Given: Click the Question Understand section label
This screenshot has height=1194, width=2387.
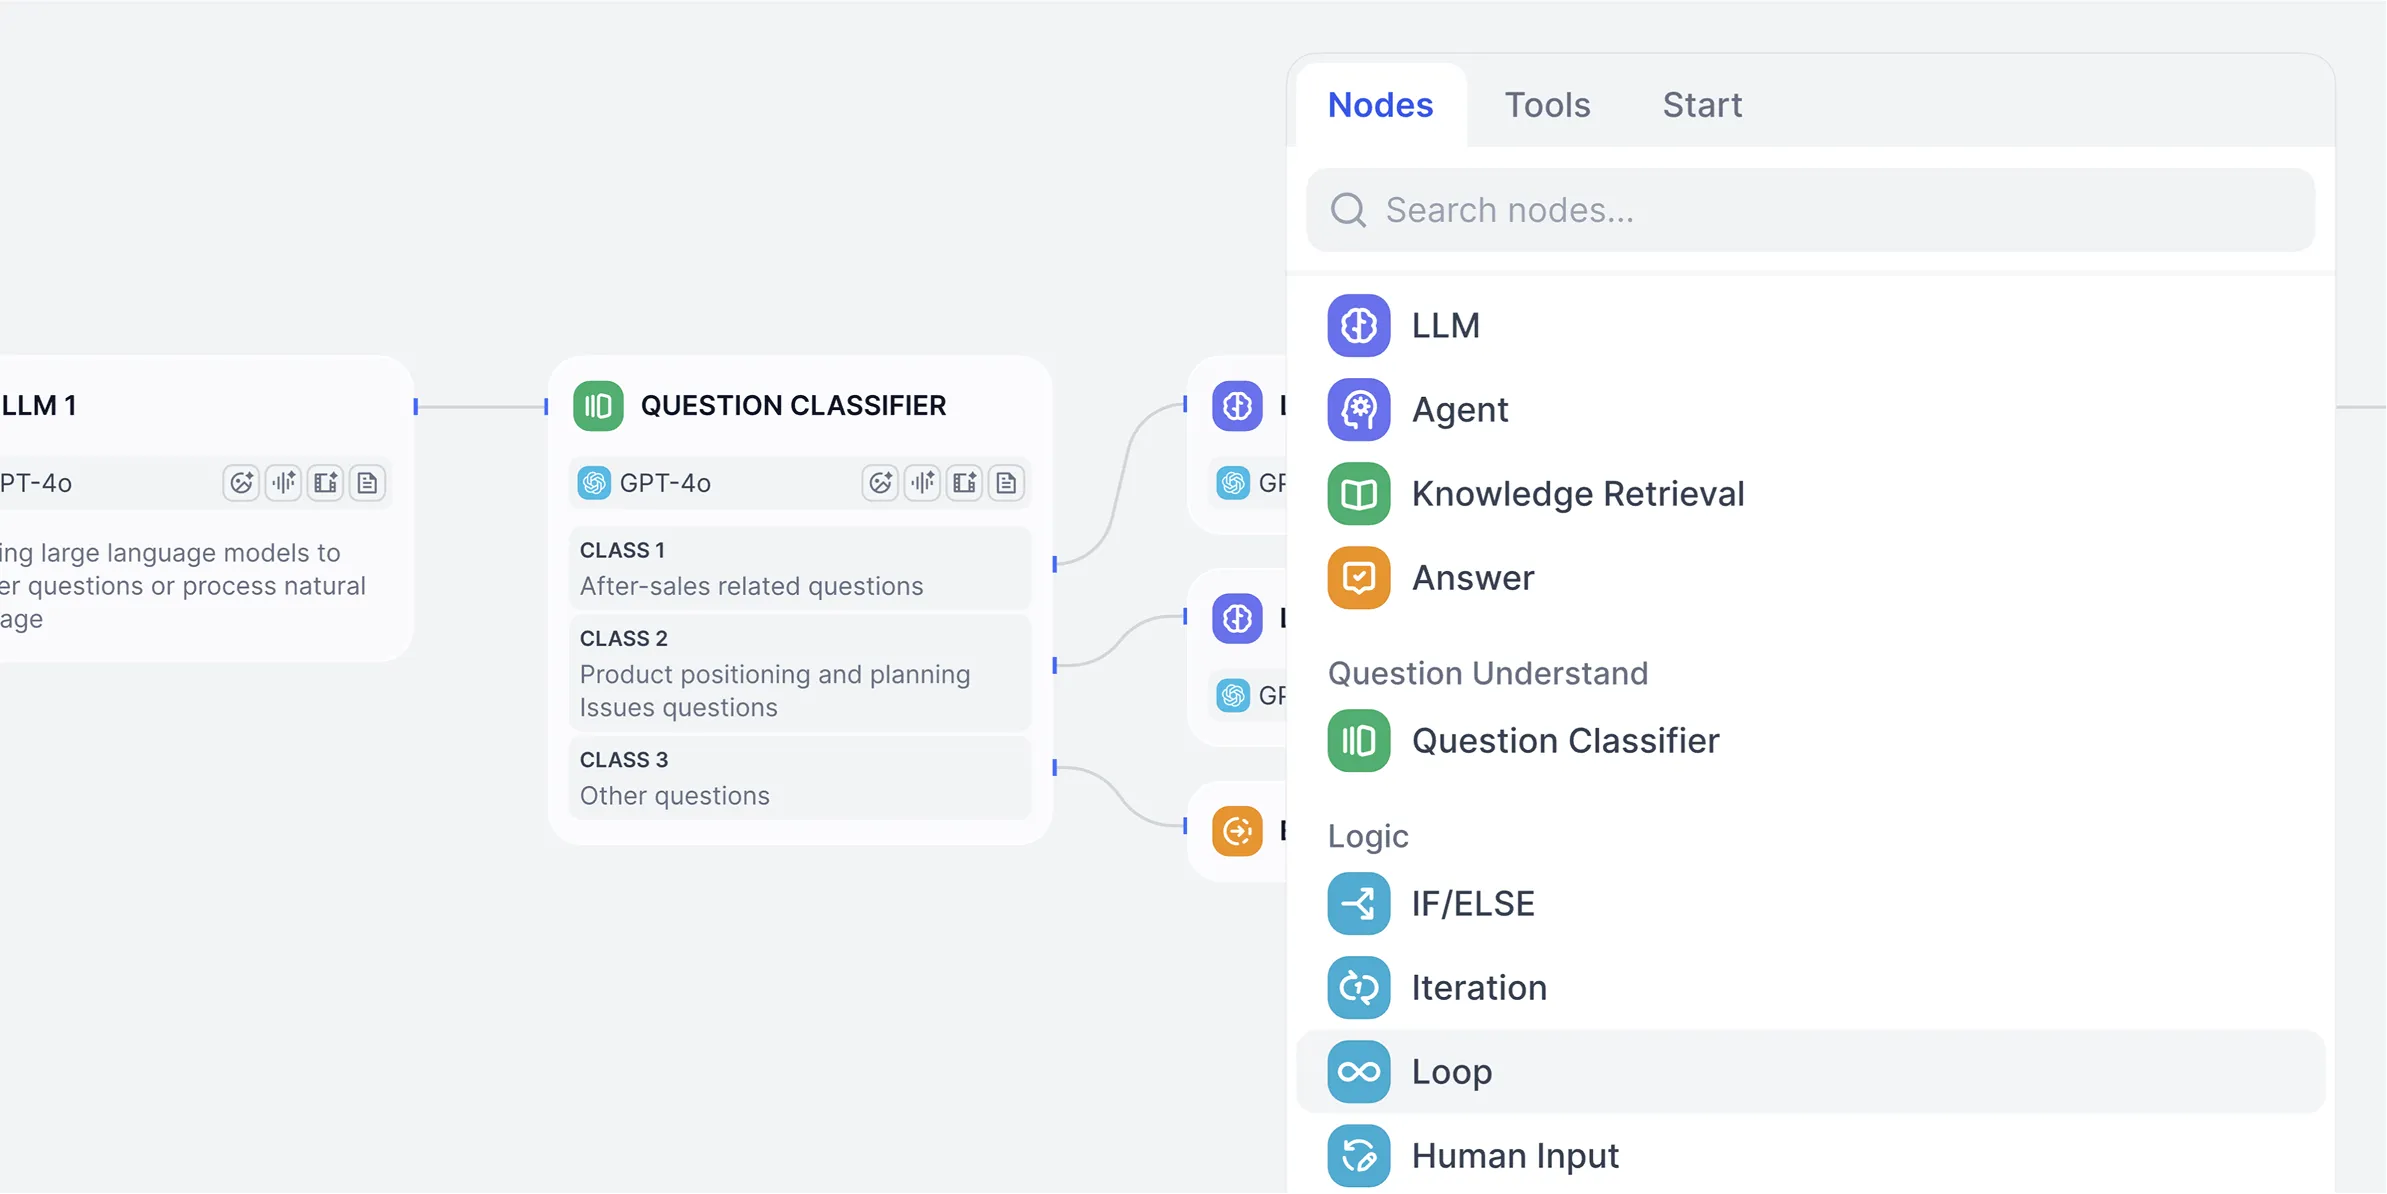Looking at the screenshot, I should click(x=1487, y=673).
